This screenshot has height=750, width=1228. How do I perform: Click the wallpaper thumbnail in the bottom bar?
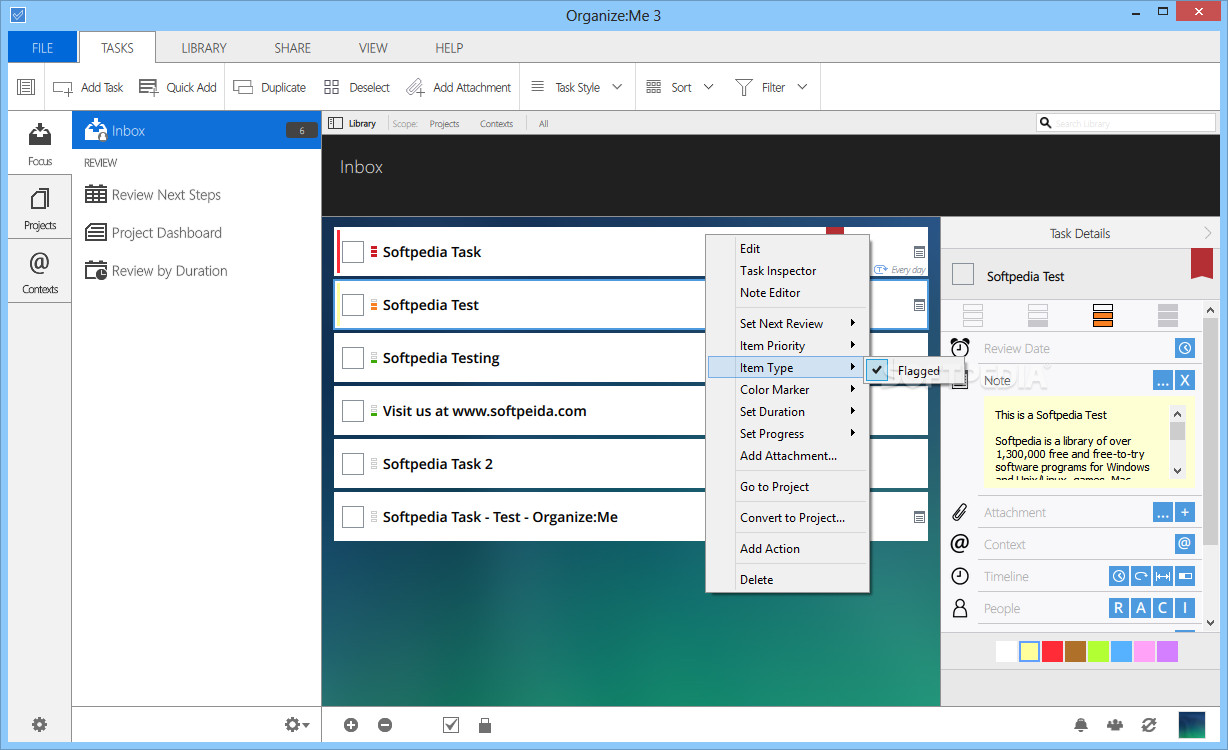pyautogui.click(x=1192, y=725)
